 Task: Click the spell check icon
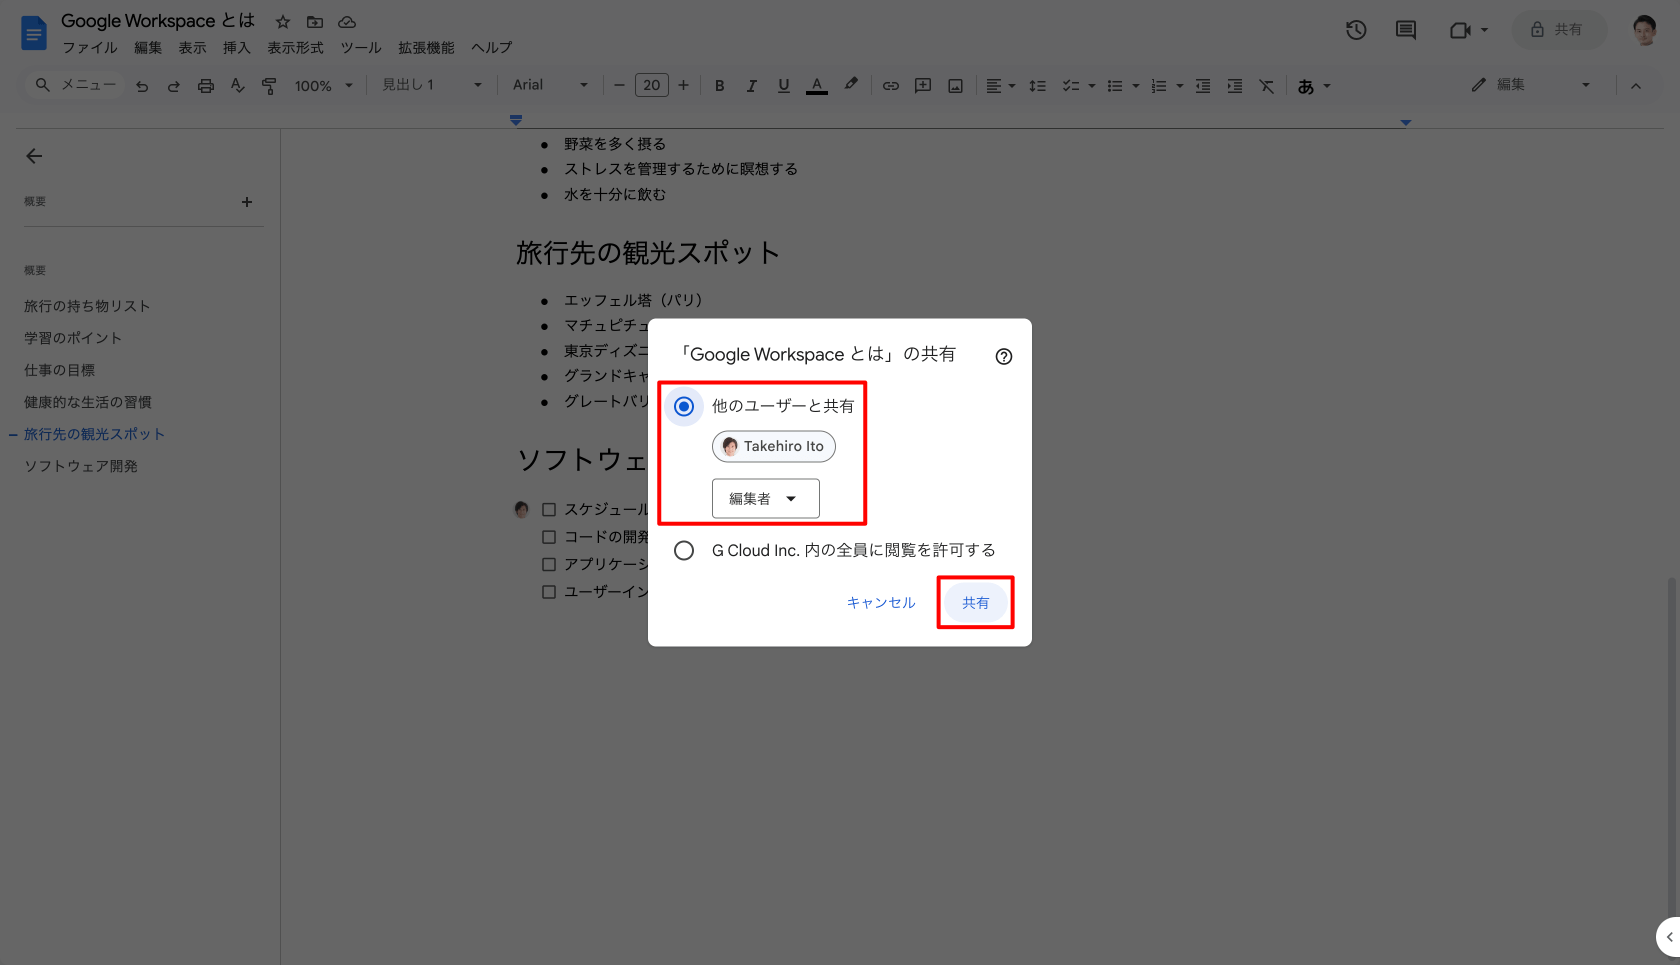pos(237,86)
